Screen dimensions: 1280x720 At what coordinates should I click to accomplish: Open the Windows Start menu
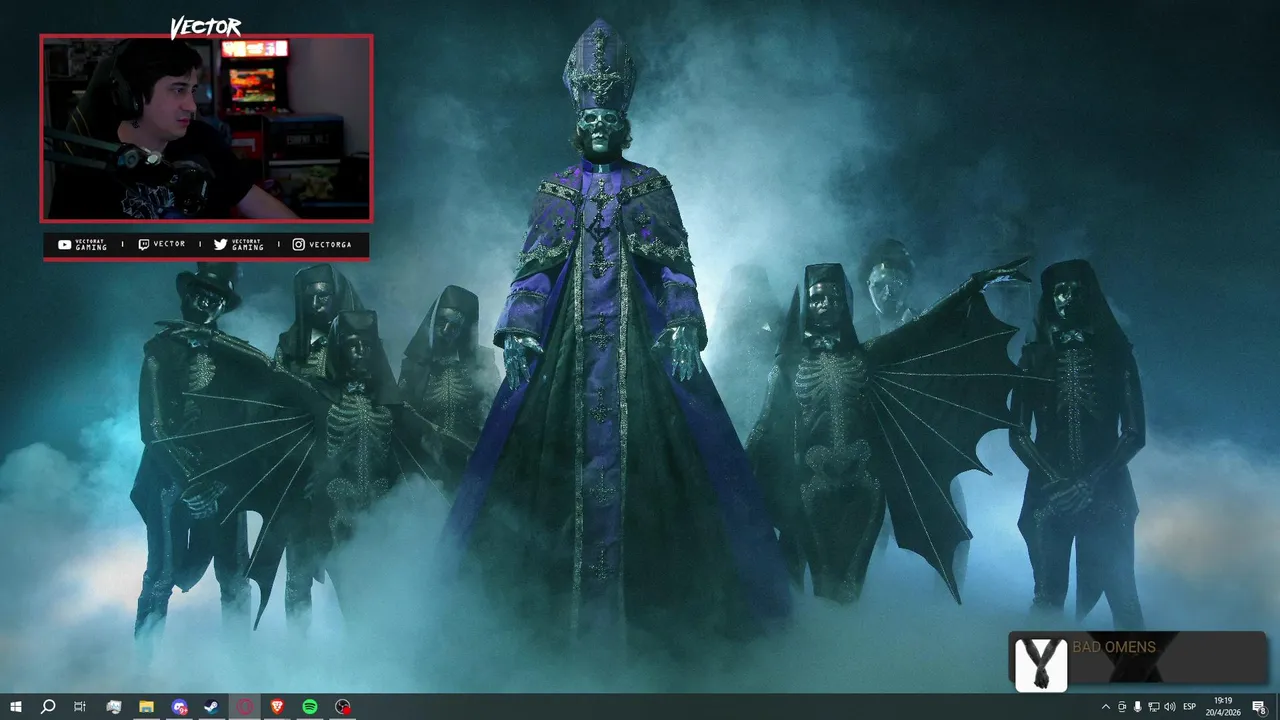[x=16, y=707]
